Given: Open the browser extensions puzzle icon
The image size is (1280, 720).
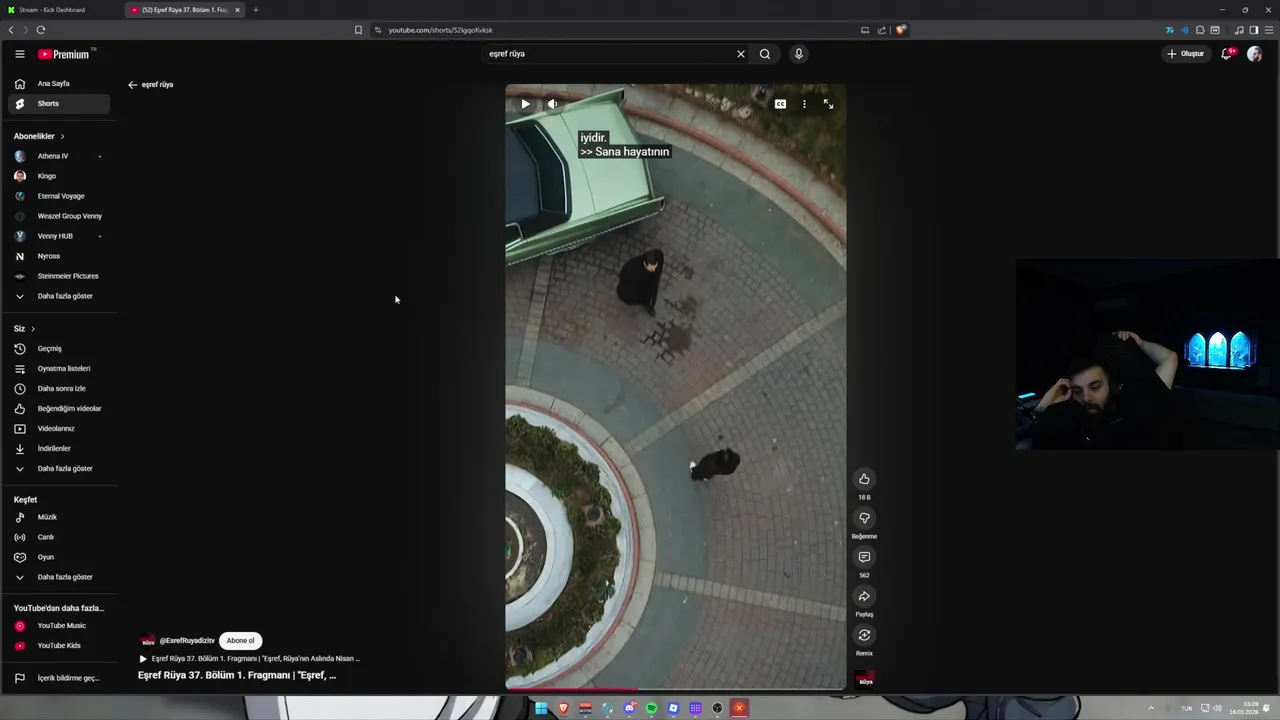Looking at the screenshot, I should pyautogui.click(x=1200, y=30).
